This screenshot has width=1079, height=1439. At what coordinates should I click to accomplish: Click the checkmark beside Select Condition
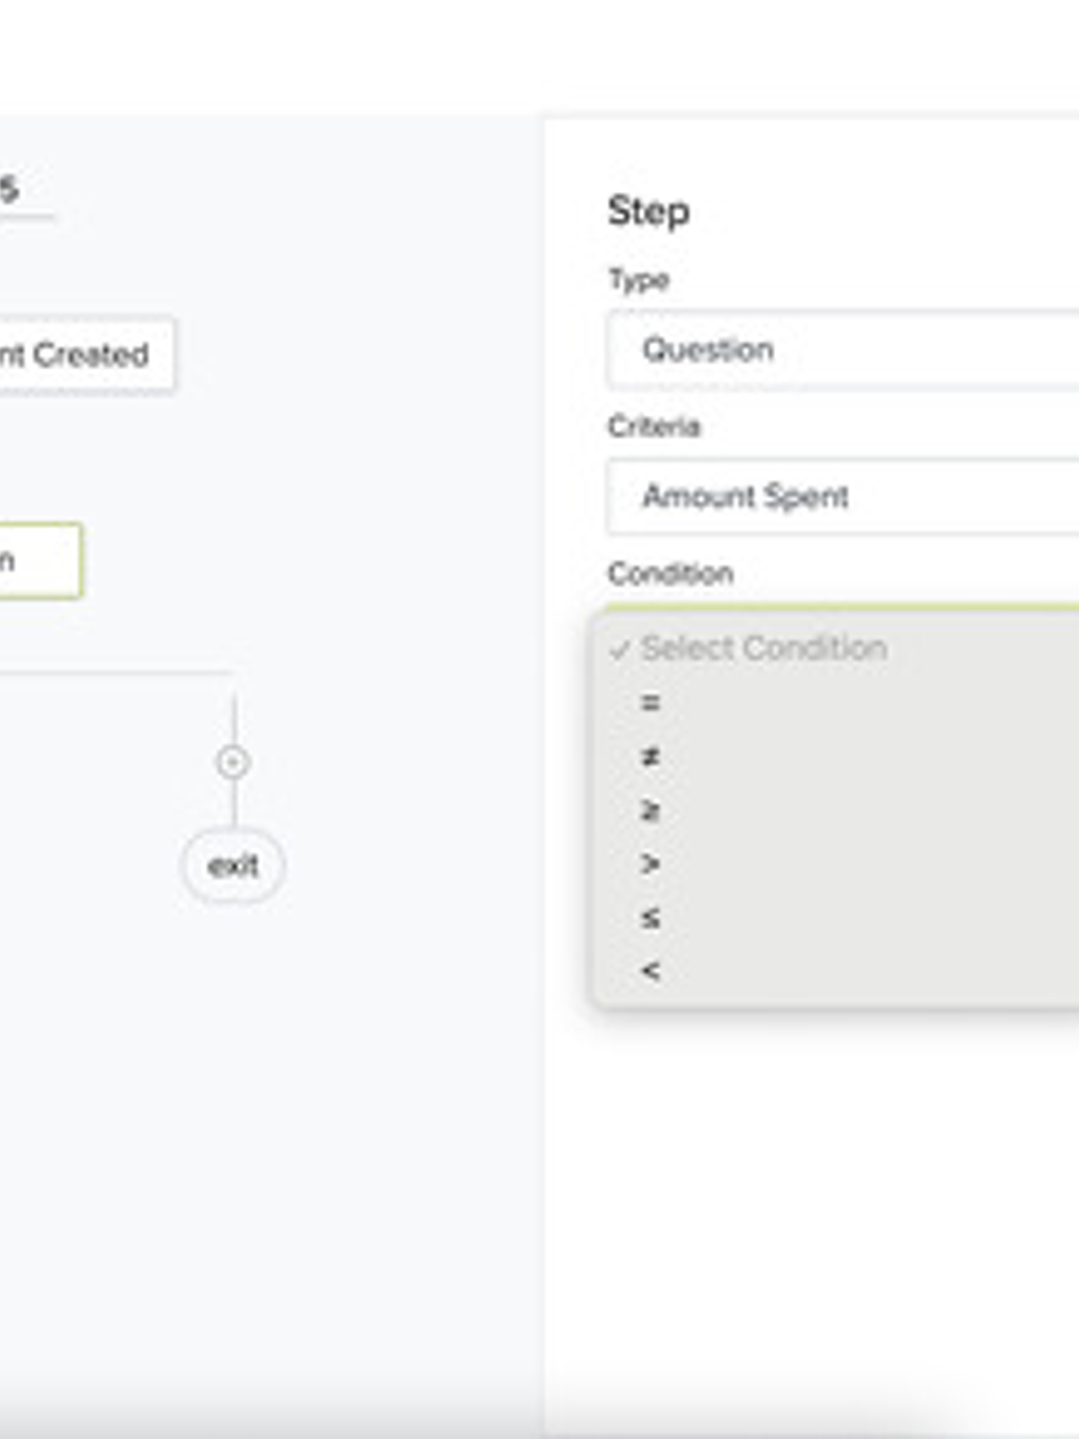click(620, 650)
